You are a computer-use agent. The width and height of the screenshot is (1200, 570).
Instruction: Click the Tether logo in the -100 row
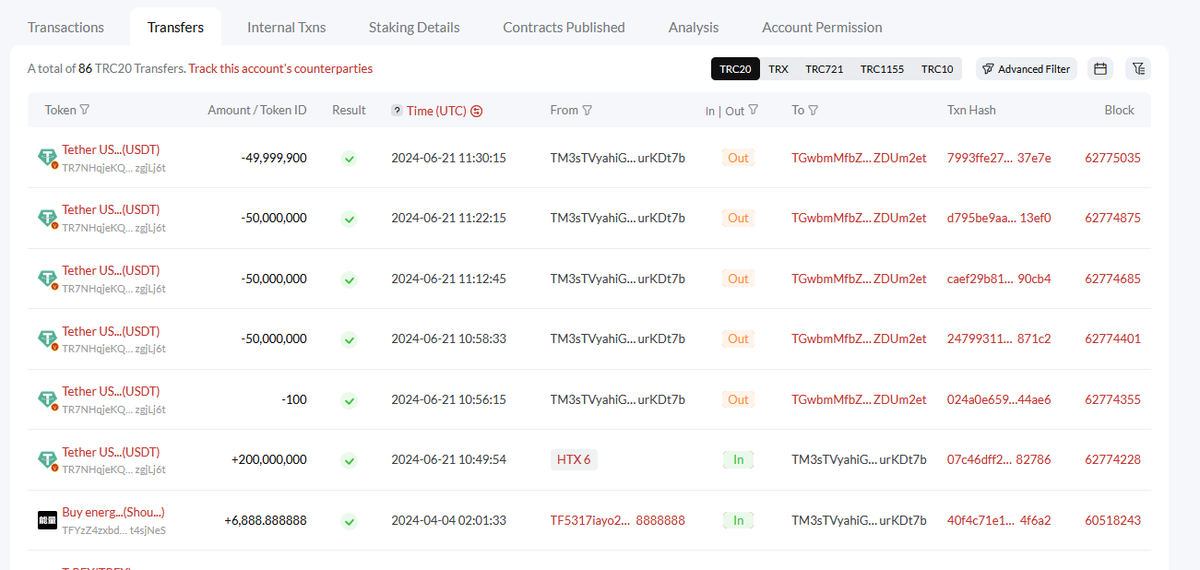point(47,399)
